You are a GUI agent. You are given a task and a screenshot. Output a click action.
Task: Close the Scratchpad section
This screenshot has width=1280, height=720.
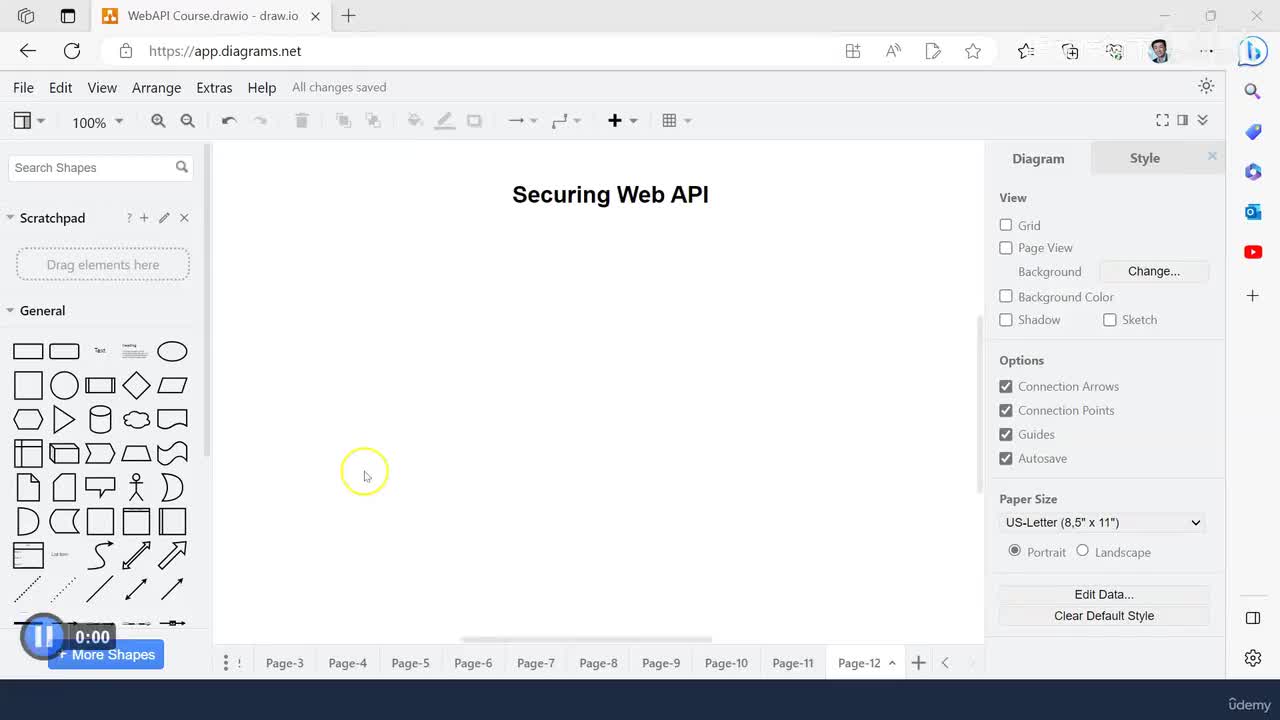coord(184,218)
